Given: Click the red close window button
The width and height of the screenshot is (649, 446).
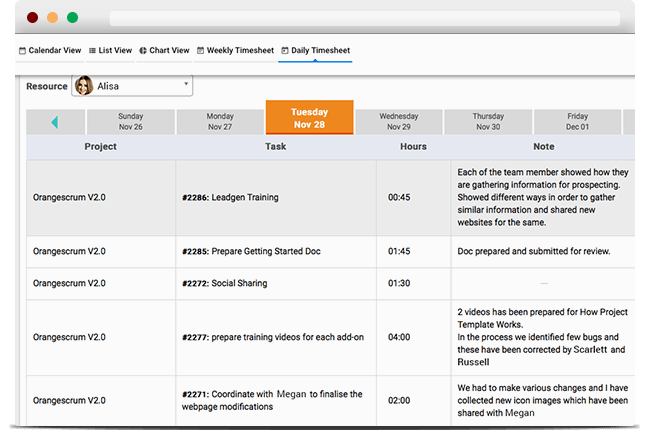Looking at the screenshot, I should tap(32, 17).
